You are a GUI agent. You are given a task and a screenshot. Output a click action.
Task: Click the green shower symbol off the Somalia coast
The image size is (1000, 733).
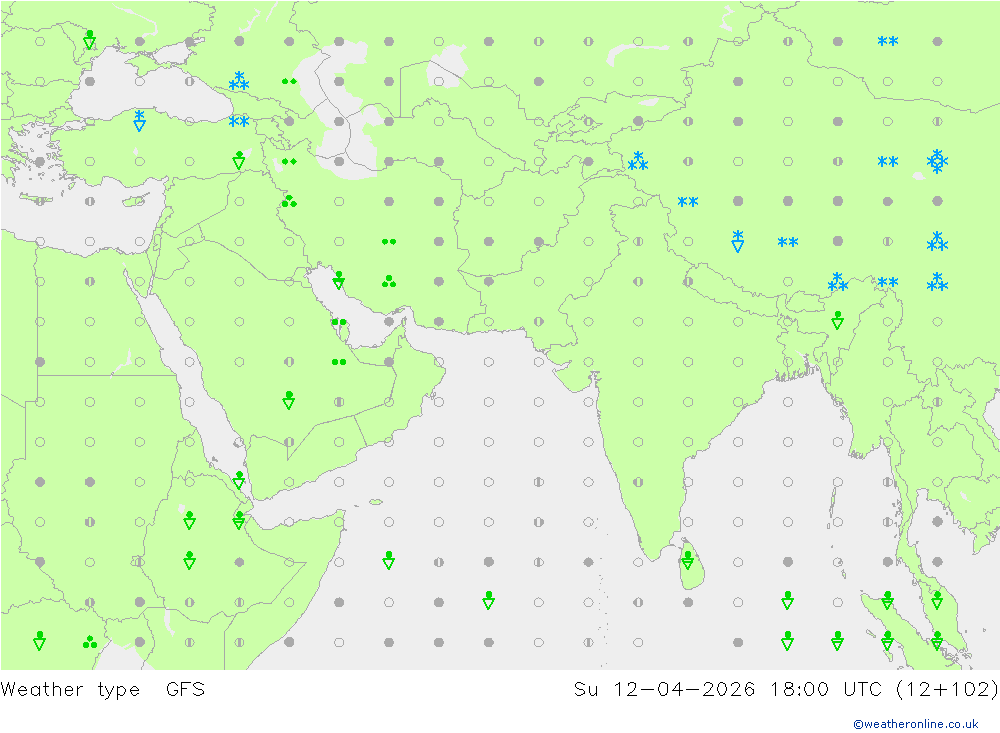[388, 560]
